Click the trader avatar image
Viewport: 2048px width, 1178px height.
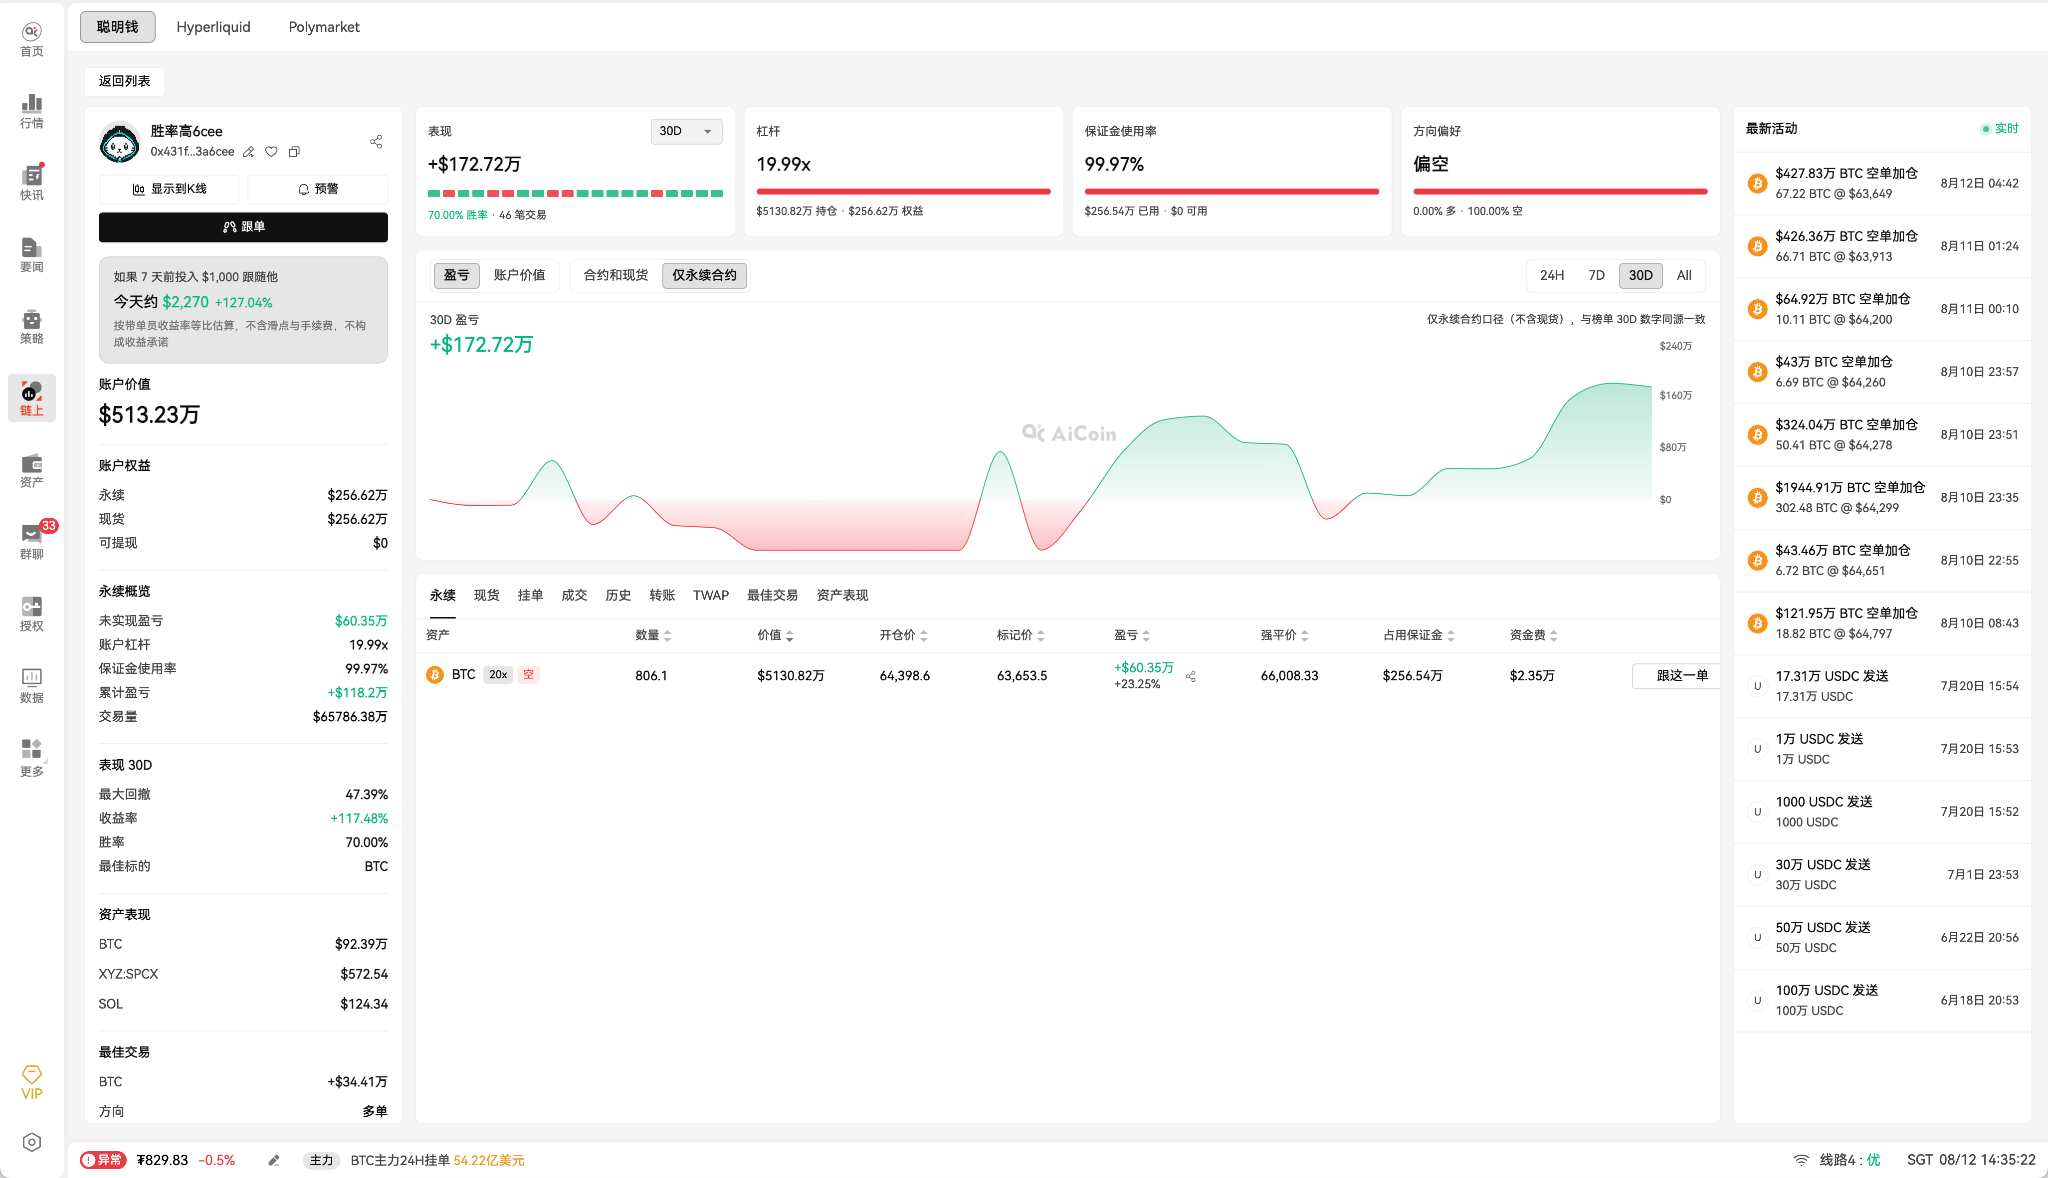click(120, 142)
